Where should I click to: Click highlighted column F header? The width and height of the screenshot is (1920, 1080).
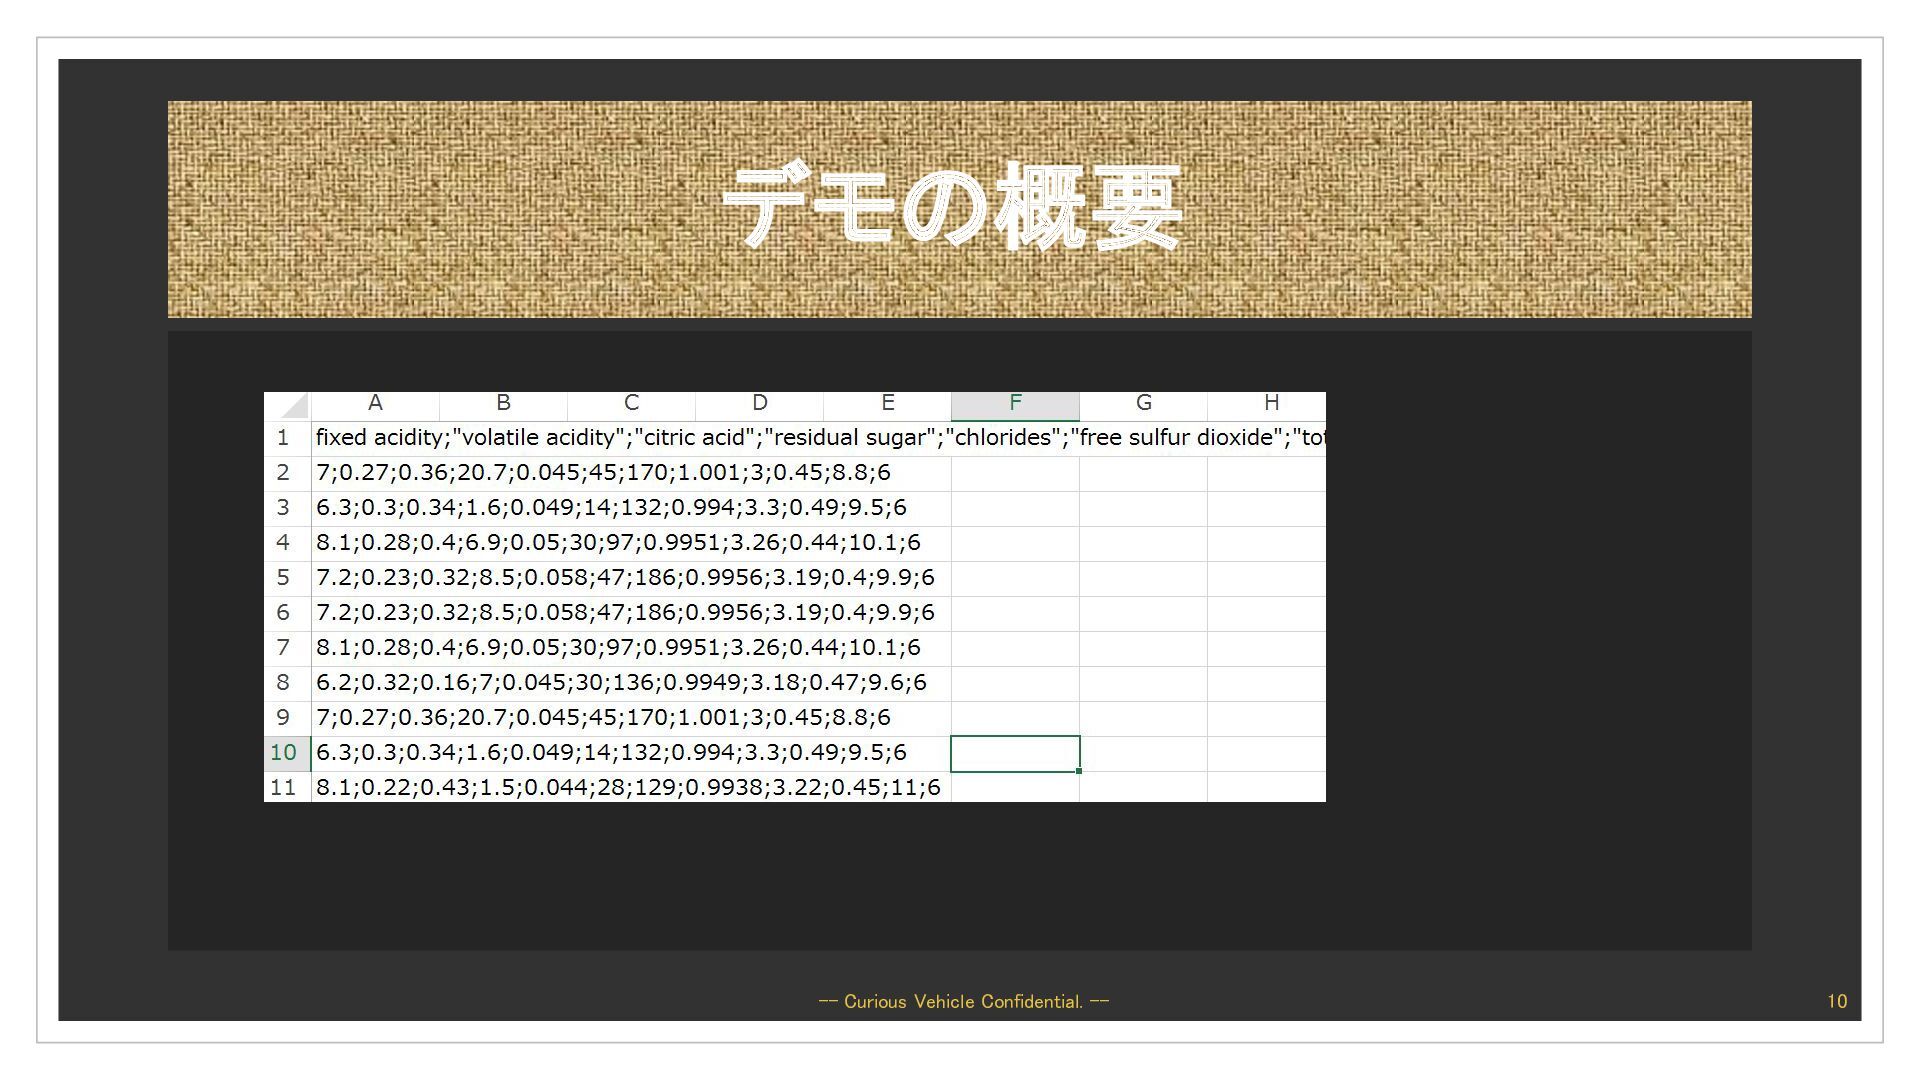[1015, 403]
